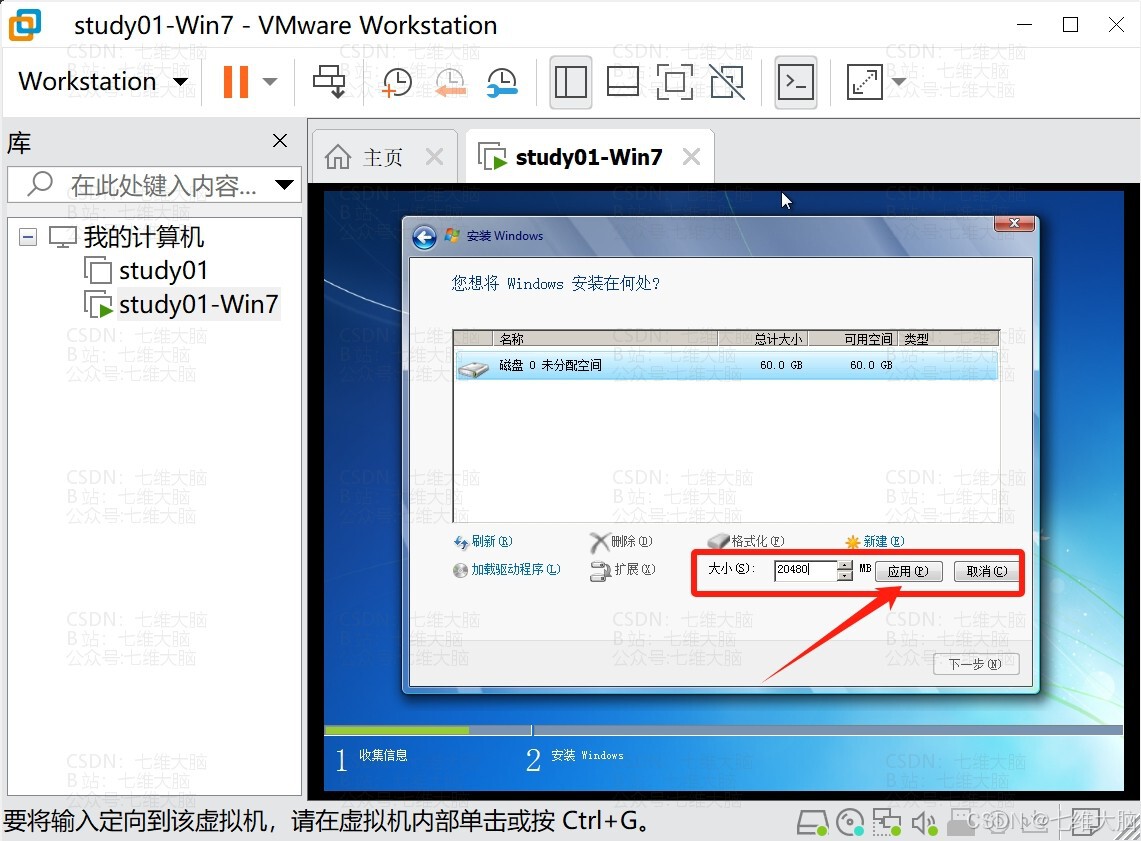Click the 总计大小 column header
Image resolution: width=1141 pixels, height=841 pixels.
[763, 338]
